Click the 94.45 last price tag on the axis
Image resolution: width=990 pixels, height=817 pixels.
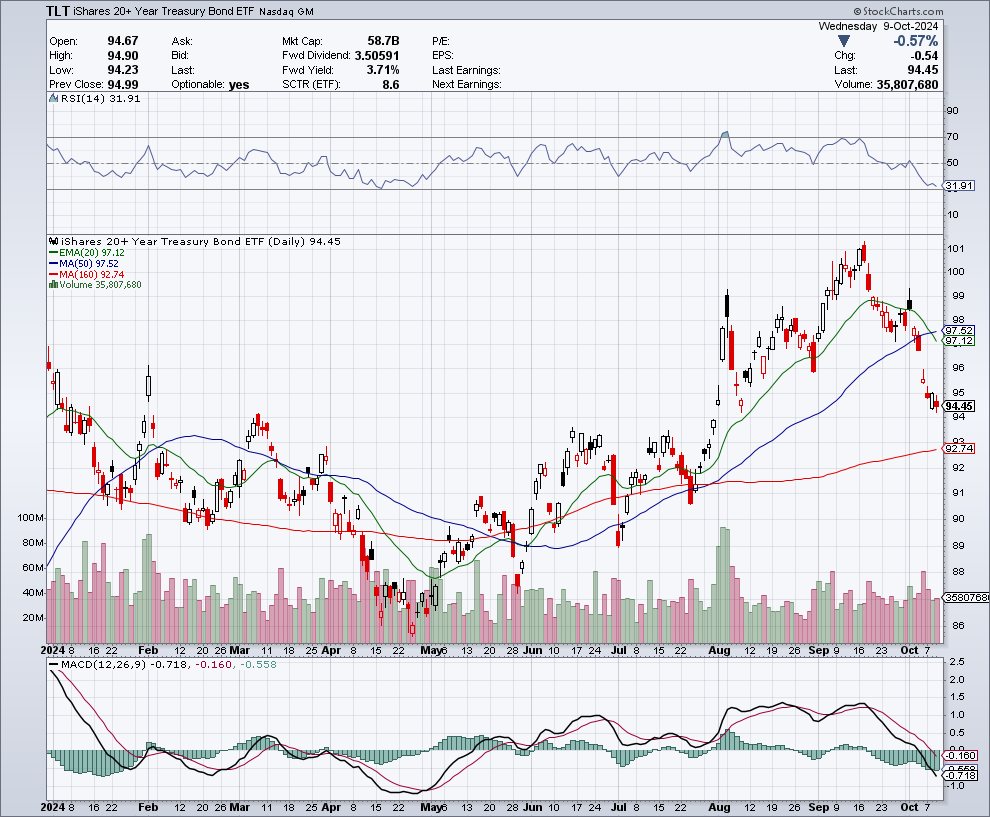tap(959, 406)
